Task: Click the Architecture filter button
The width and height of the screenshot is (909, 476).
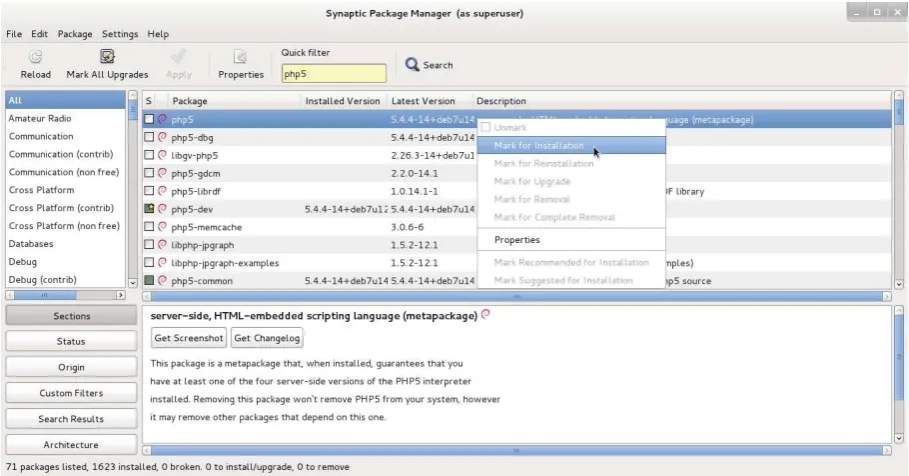Action: point(71,445)
